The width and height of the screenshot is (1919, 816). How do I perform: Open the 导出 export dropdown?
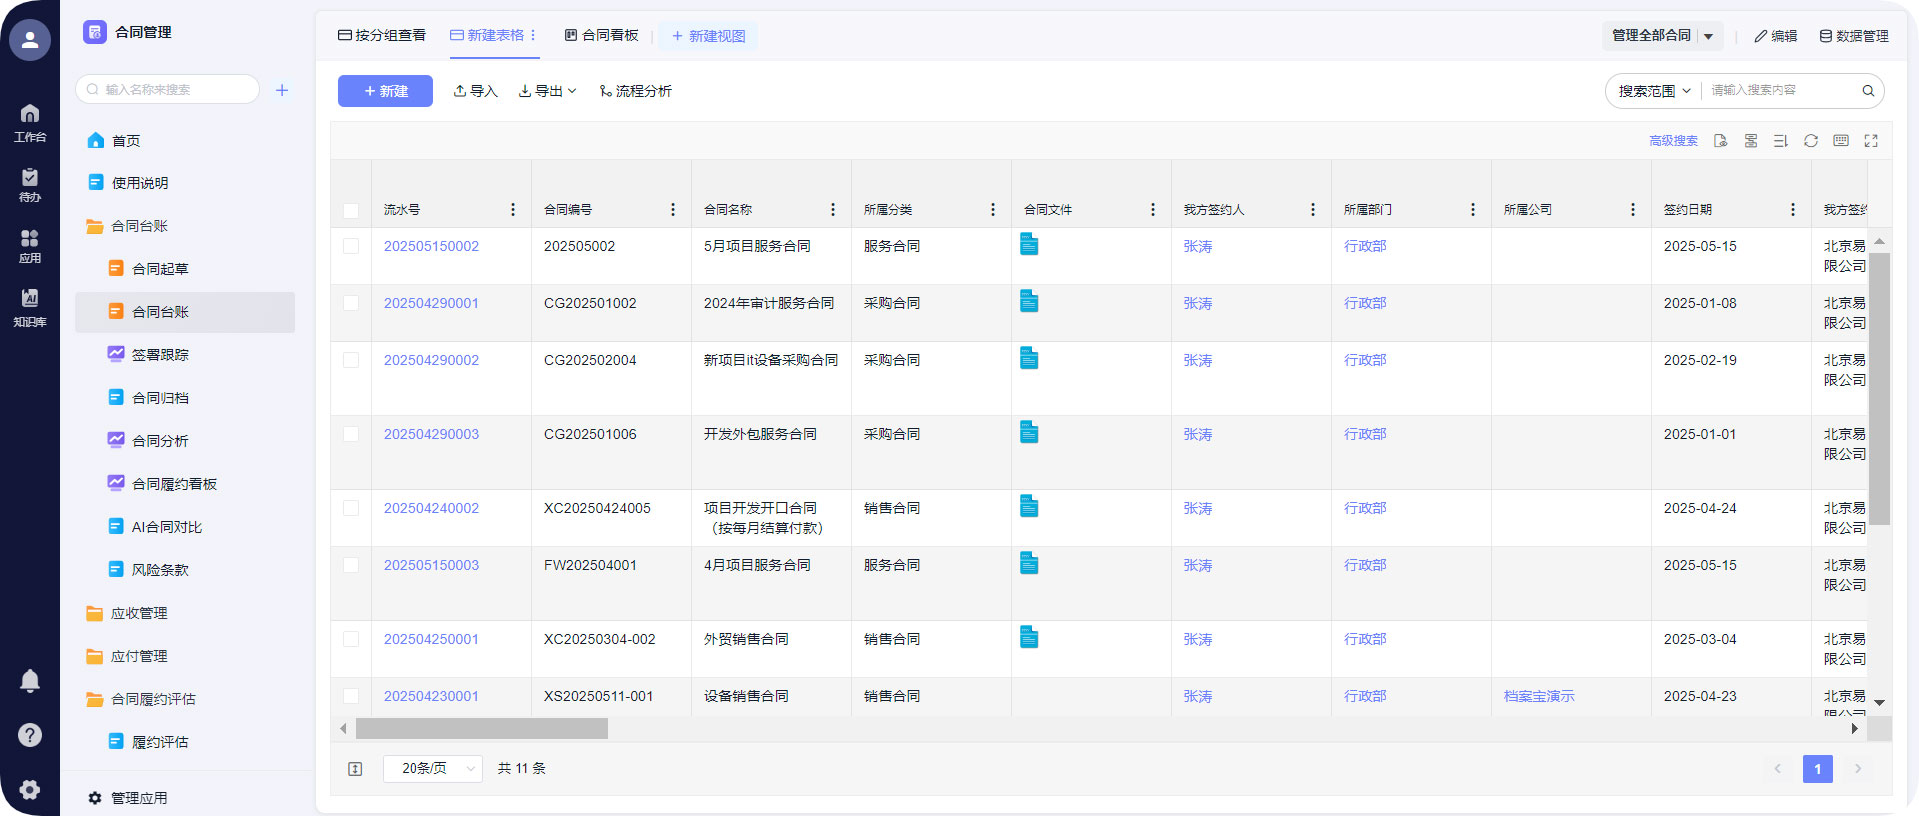pos(547,91)
